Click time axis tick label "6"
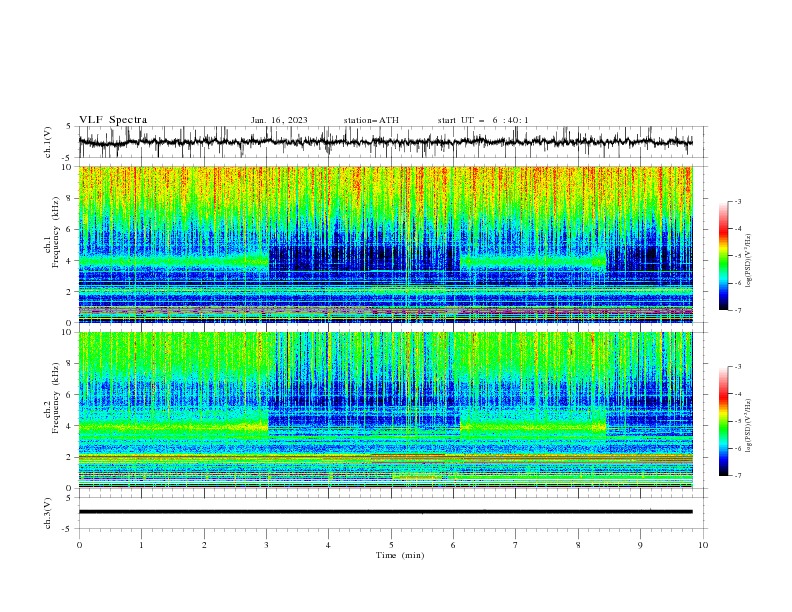 pos(453,545)
